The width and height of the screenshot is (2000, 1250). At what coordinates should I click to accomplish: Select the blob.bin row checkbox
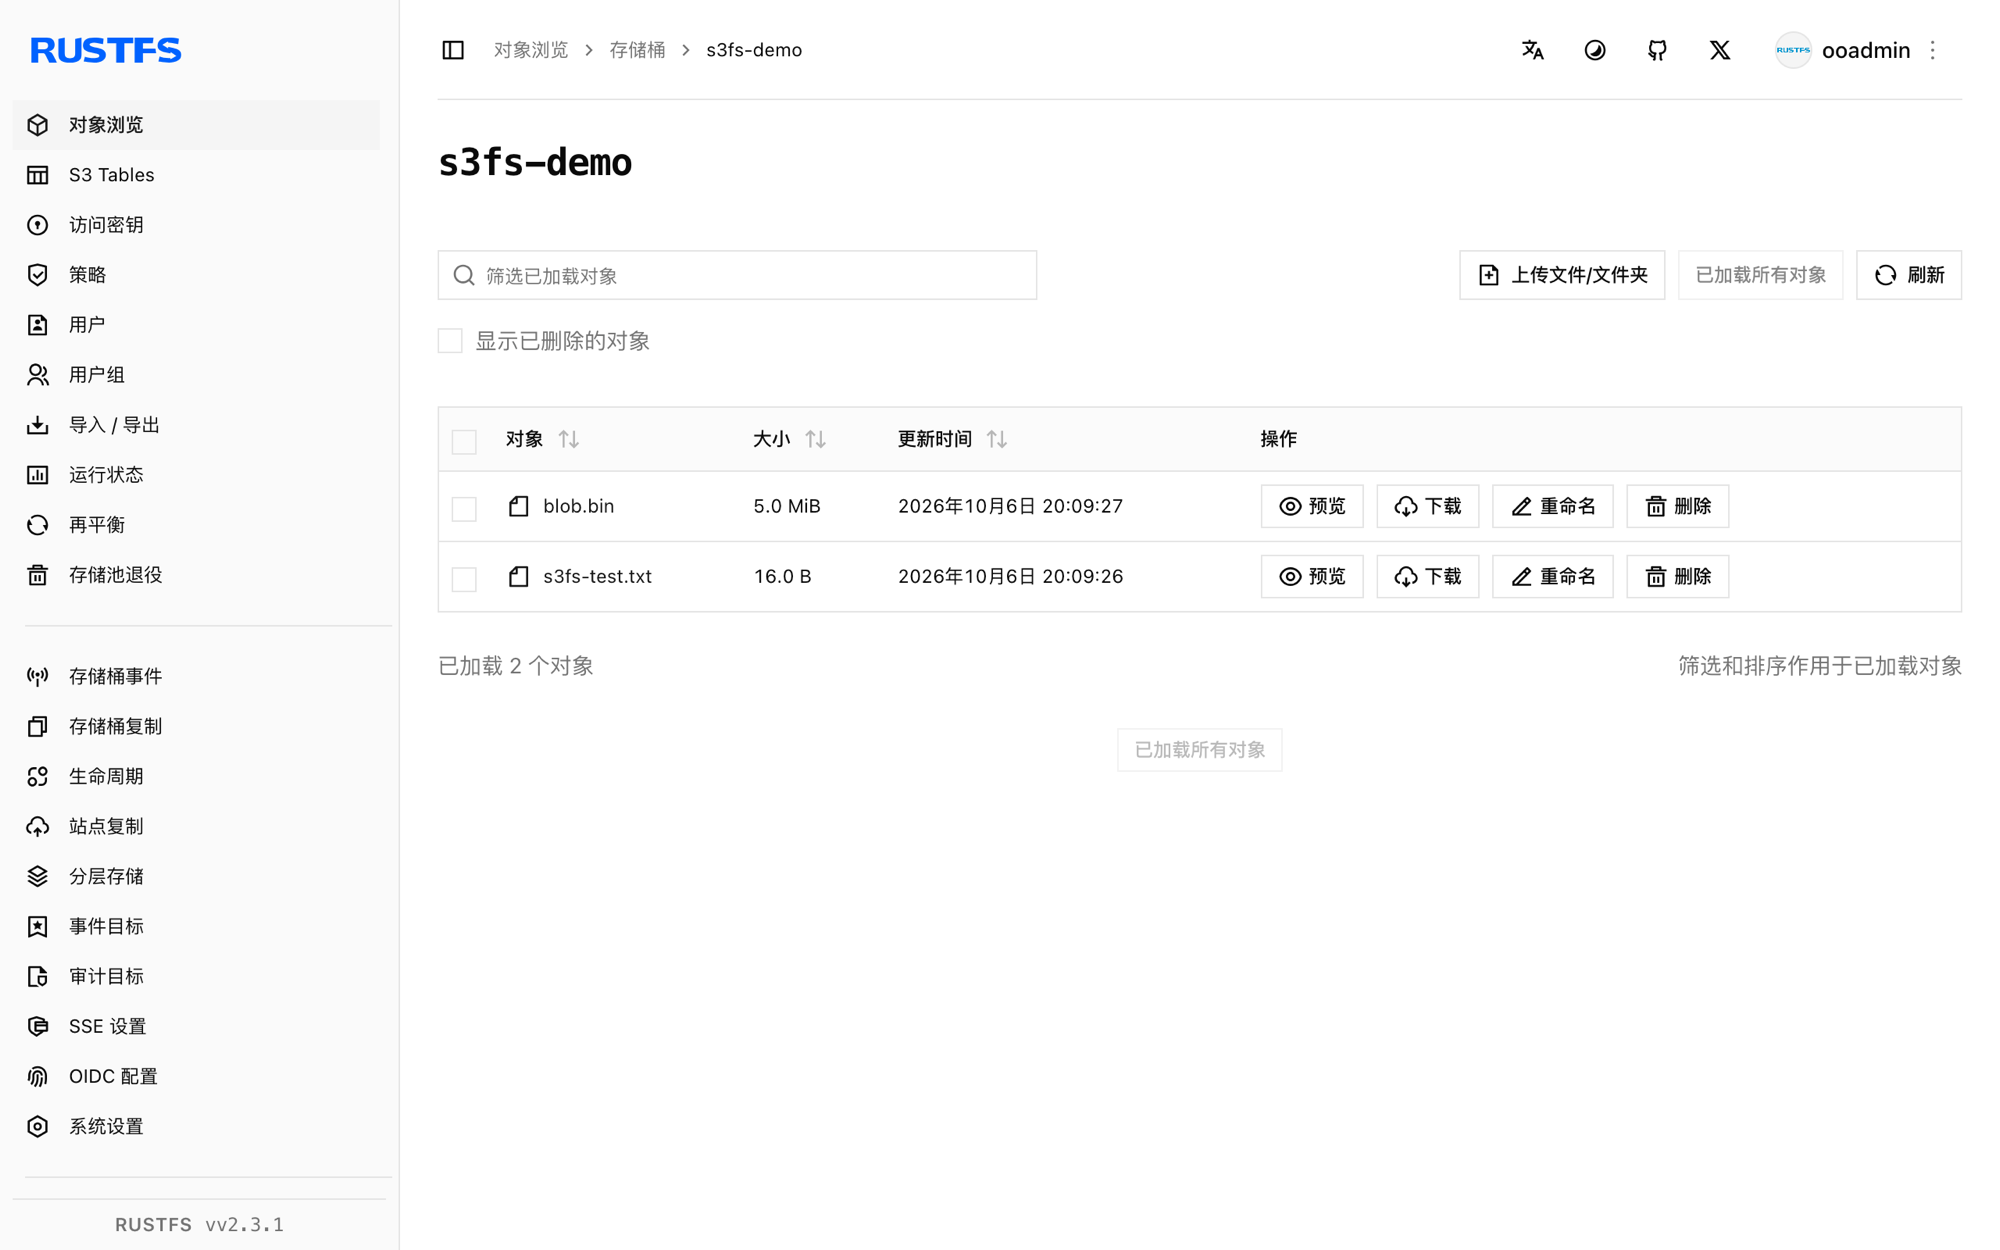click(464, 508)
